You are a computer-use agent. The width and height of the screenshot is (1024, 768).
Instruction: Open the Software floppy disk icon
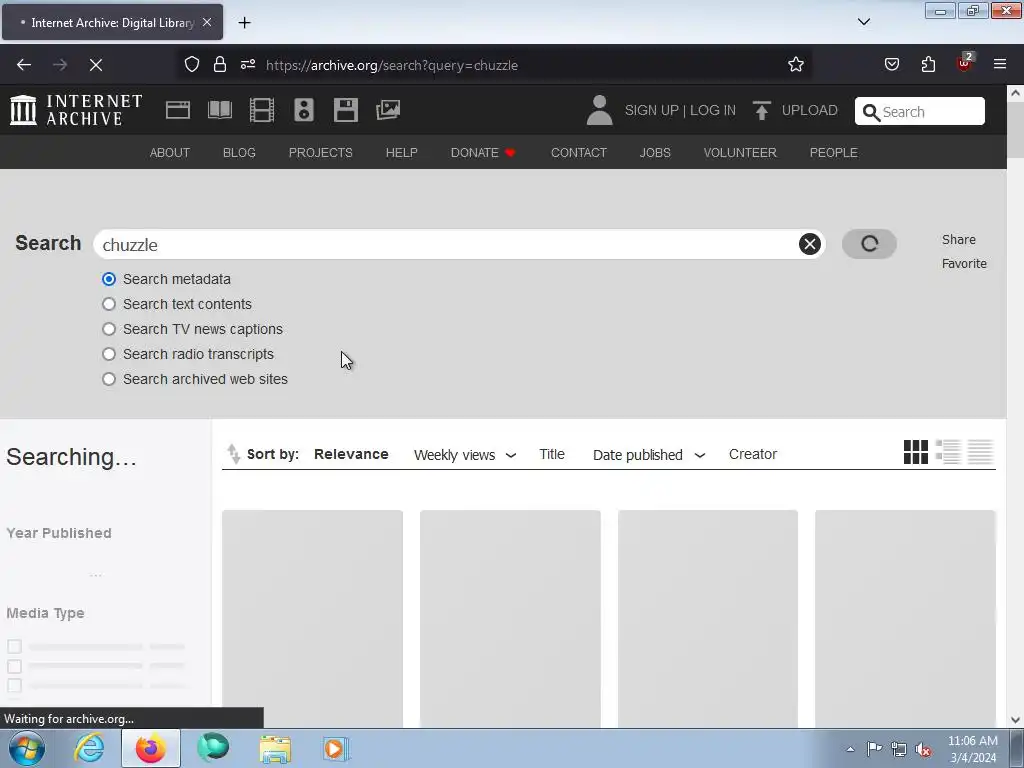click(x=345, y=110)
